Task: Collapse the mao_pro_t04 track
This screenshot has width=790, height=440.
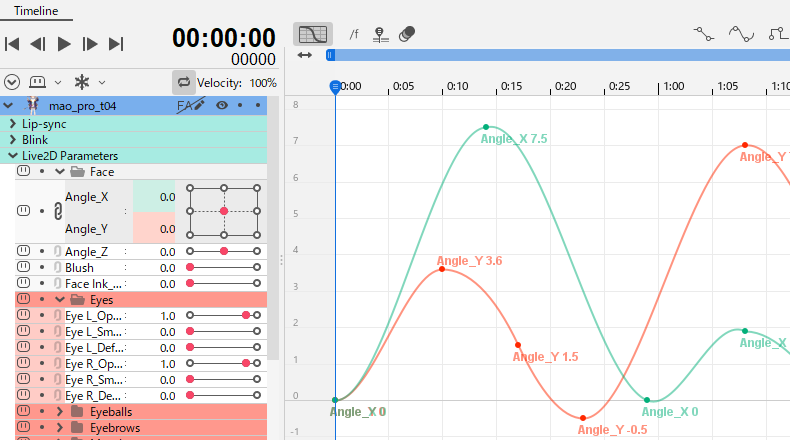Action: (8, 106)
